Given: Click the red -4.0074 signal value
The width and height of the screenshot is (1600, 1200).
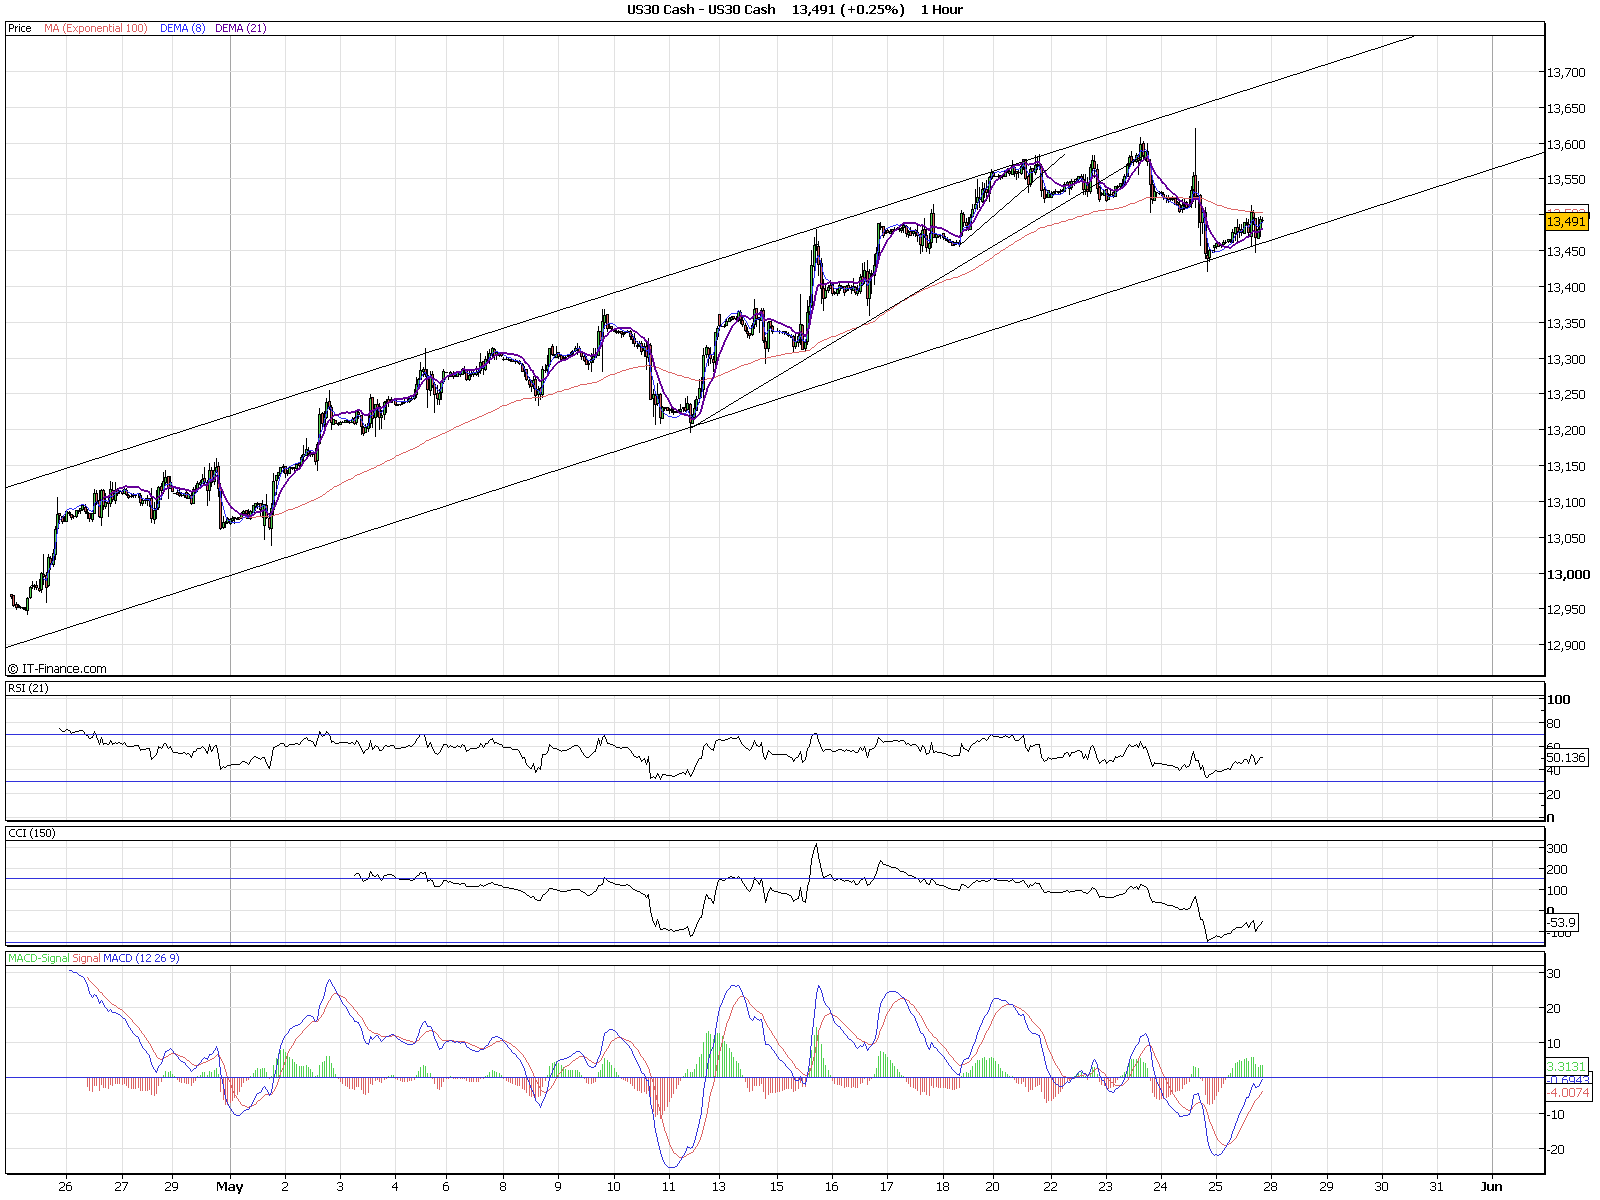Looking at the screenshot, I should coord(1568,1092).
